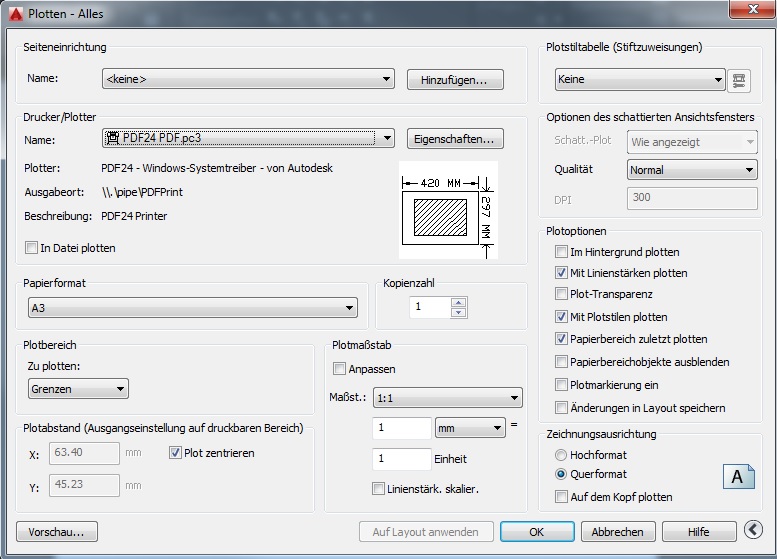This screenshot has height=559, width=777.
Task: Click the plotter driver description text
Action: (x=217, y=168)
